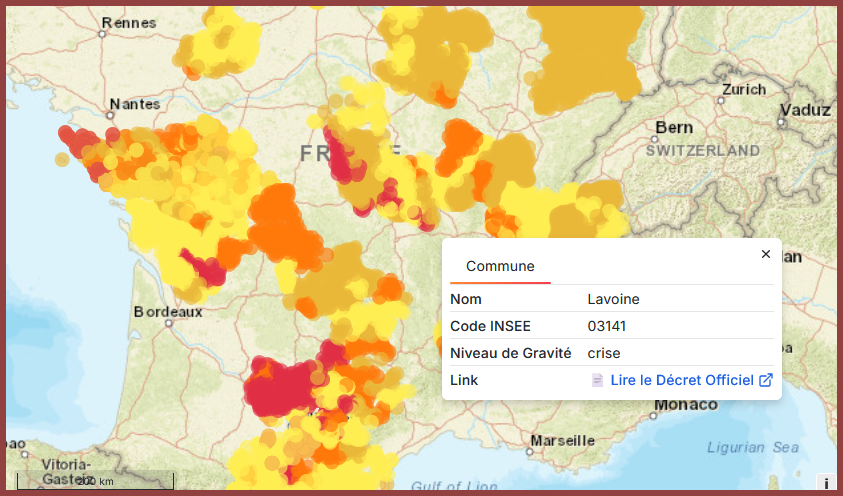Click the Vaduz city marker
The width and height of the screenshot is (843, 496).
pyautogui.click(x=781, y=123)
